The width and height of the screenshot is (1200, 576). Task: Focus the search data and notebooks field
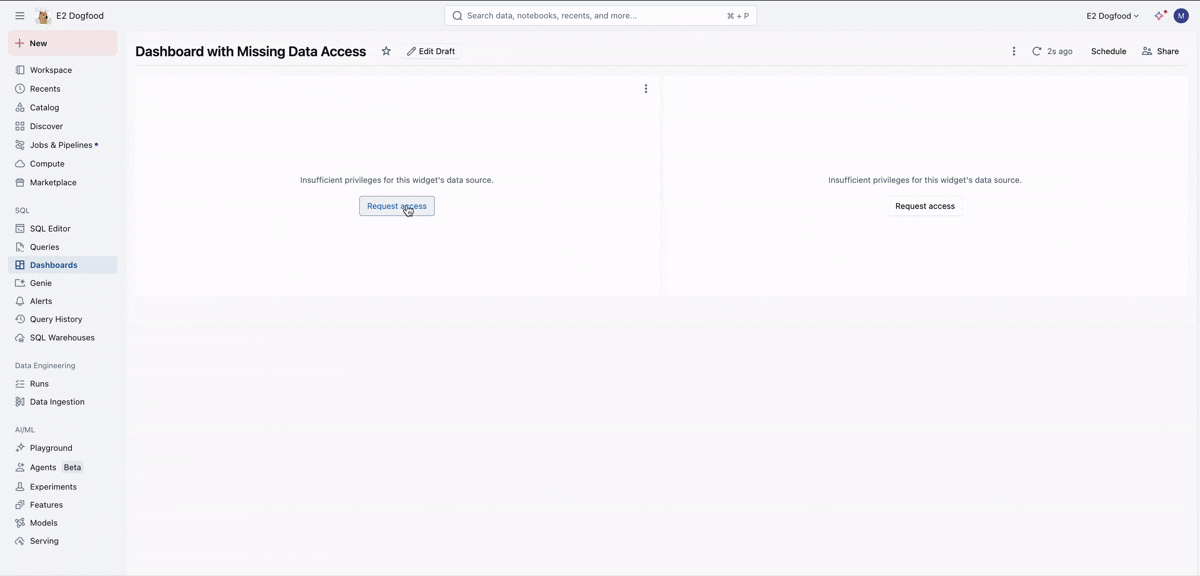(x=600, y=16)
